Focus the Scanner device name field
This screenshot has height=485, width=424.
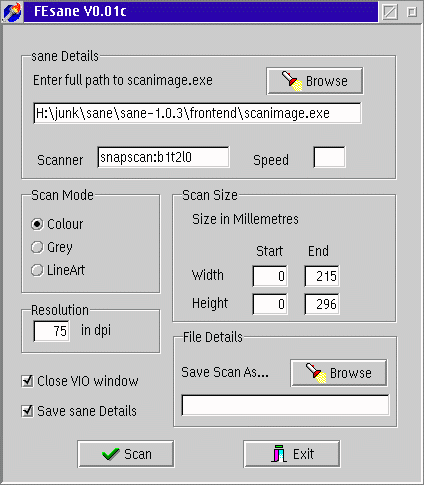tap(163, 157)
